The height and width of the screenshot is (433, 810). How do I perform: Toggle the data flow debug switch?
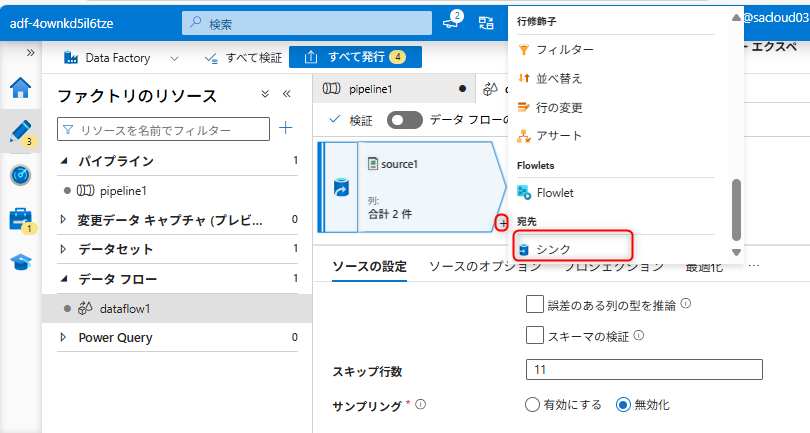click(x=405, y=120)
